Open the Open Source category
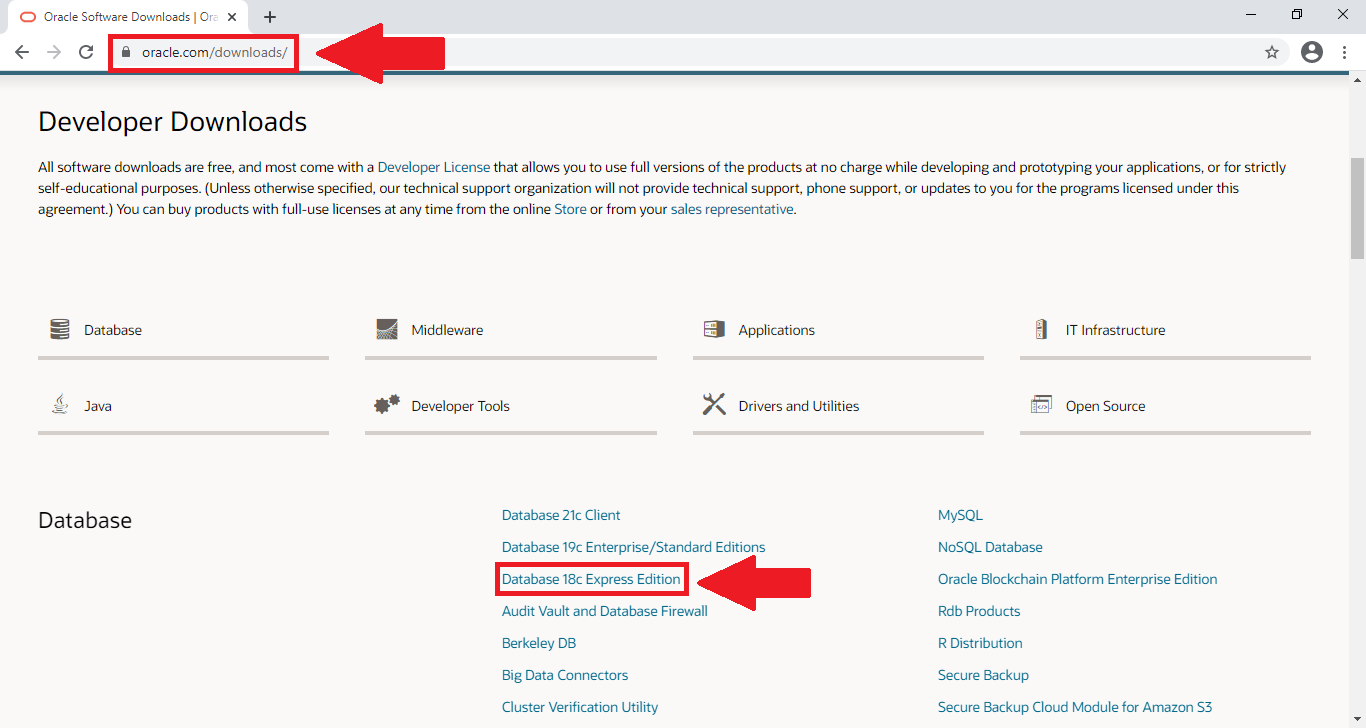 click(1165, 408)
